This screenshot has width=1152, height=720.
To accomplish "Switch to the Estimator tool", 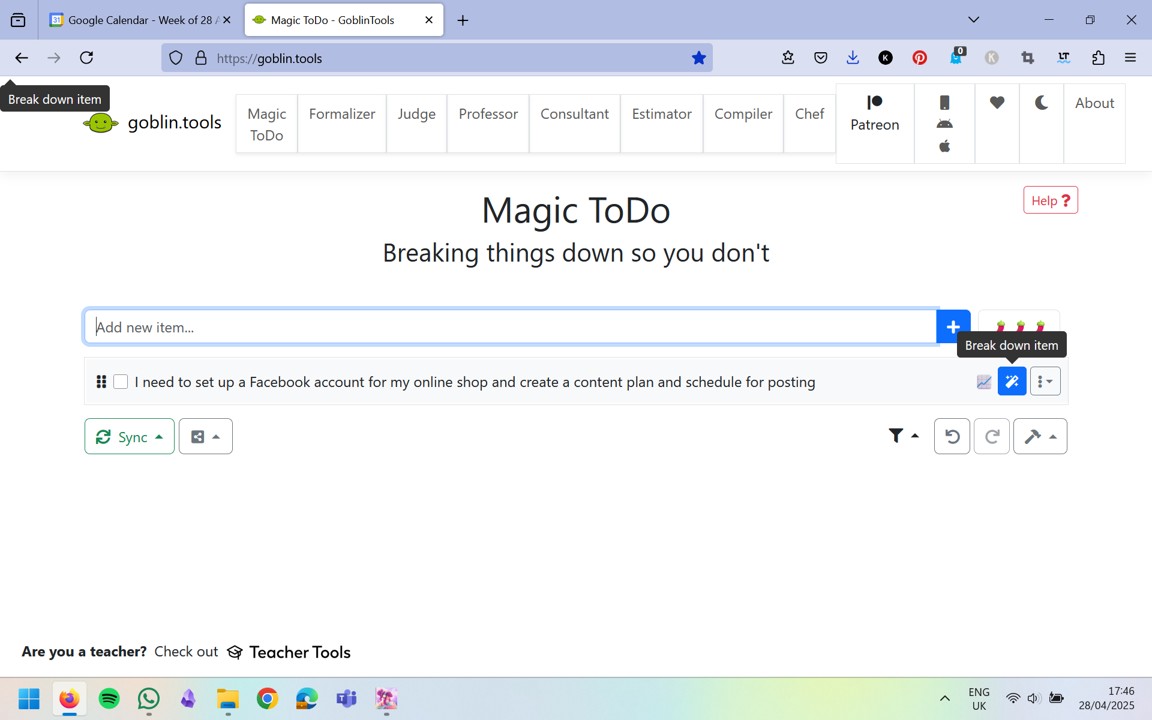I will pos(661,114).
